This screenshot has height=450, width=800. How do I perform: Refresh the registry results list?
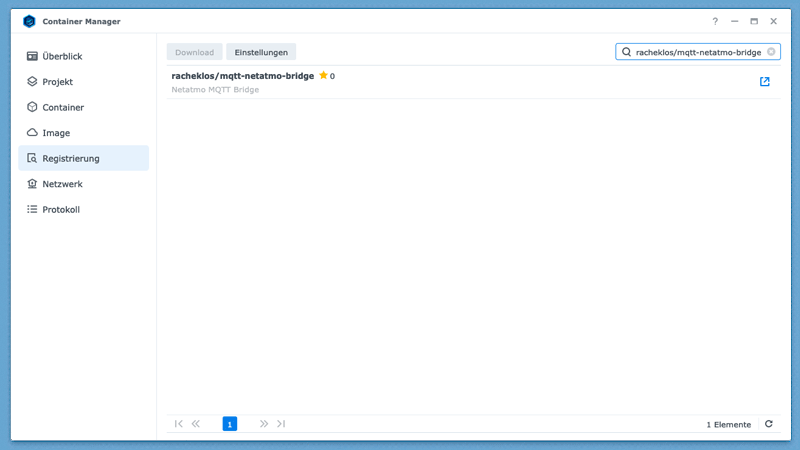769,424
